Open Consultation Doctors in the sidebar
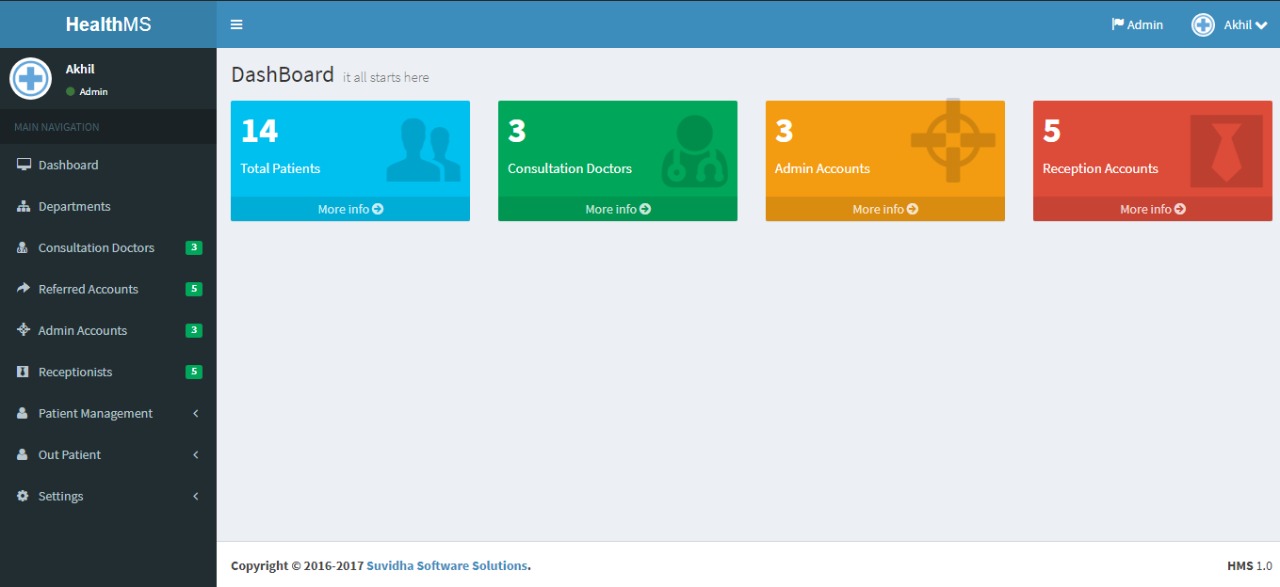Screen dimensions: 1280x587 (x=96, y=248)
